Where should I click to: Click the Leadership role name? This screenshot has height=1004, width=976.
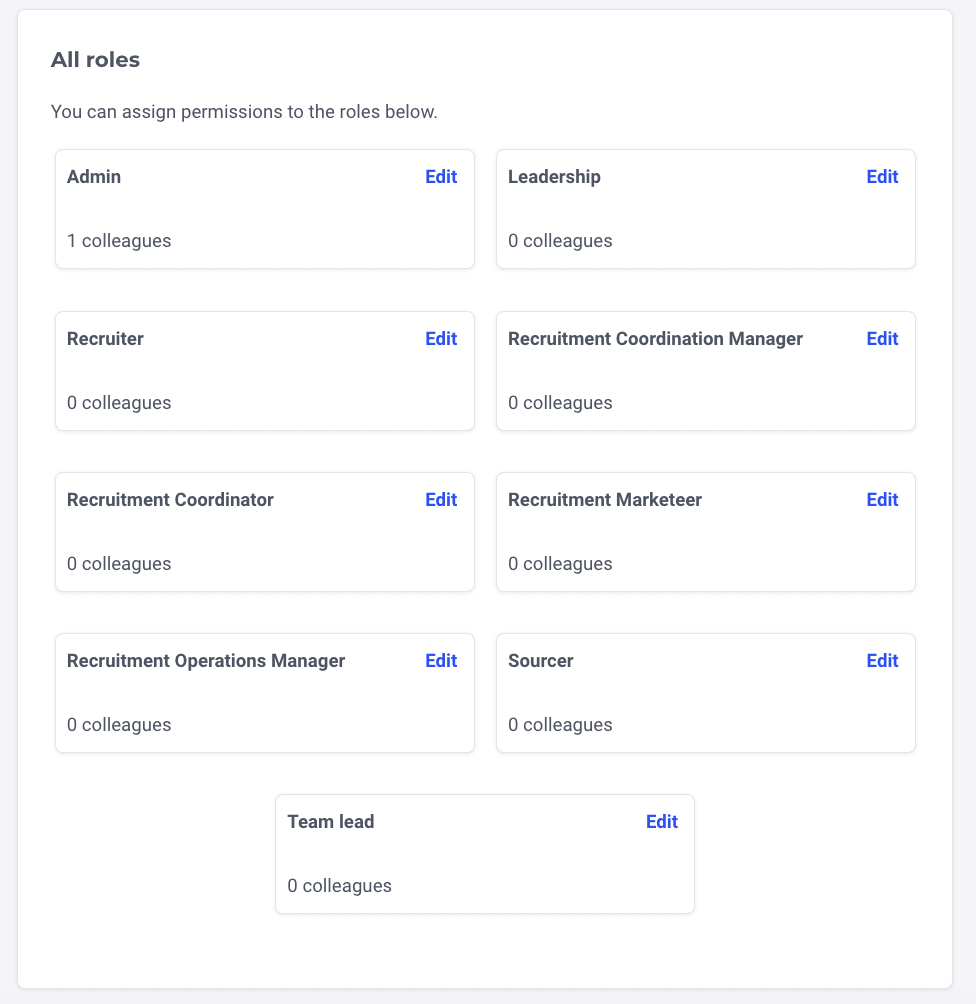554,177
